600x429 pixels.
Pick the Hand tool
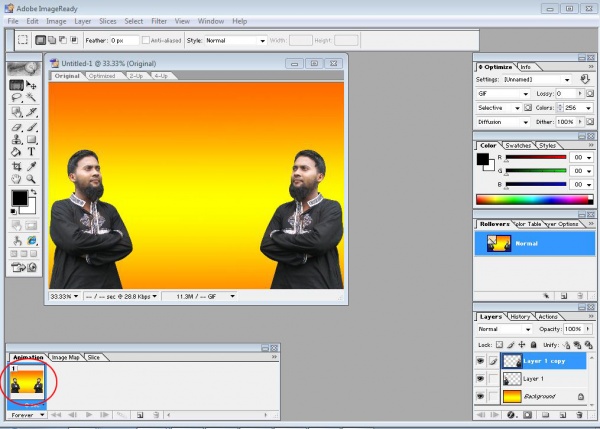point(16,179)
